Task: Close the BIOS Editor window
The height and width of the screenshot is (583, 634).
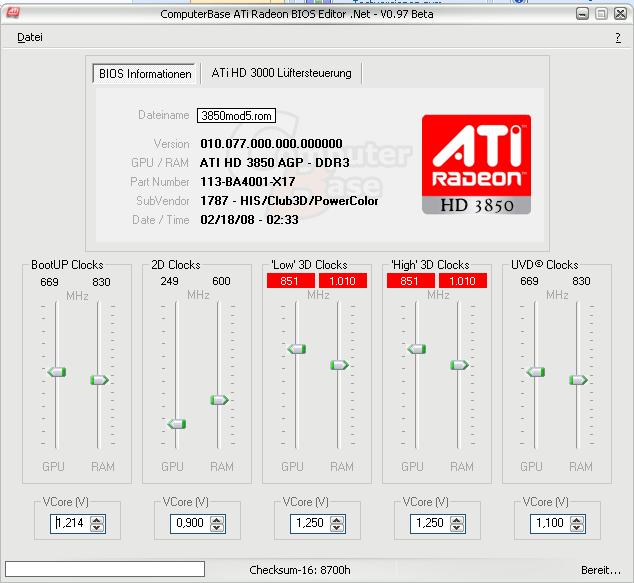Action: (x=620, y=14)
